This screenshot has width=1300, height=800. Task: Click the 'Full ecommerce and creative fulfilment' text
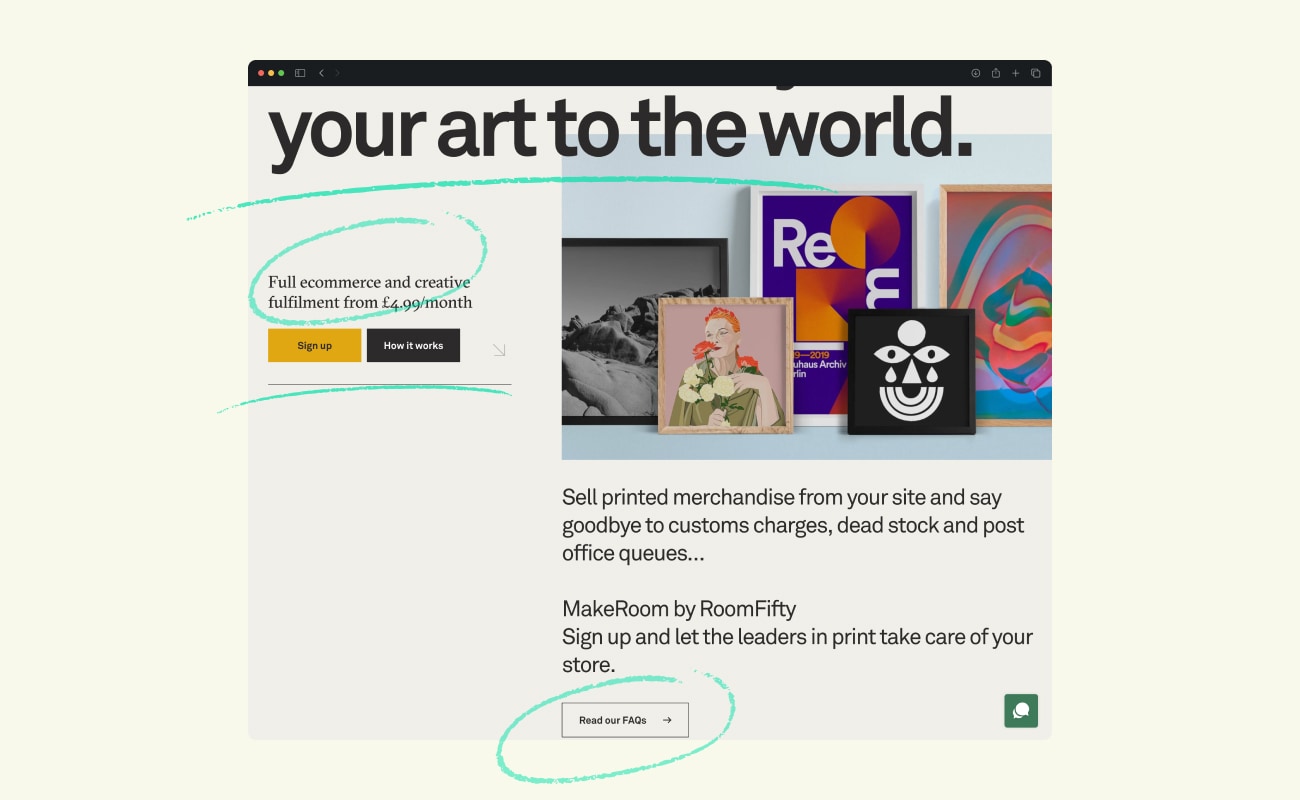370,292
